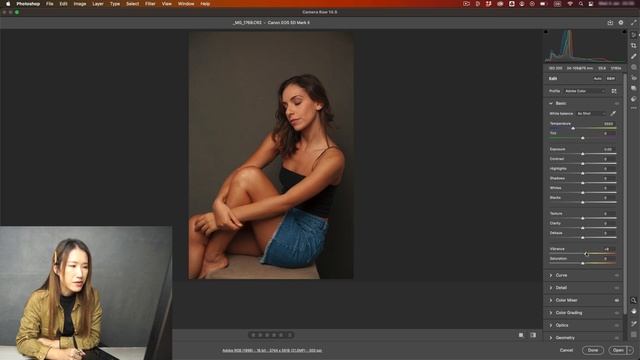Click the Wi-Fi status icon
Image resolution: width=640 pixels, height=360 pixels.
click(x=570, y=4)
